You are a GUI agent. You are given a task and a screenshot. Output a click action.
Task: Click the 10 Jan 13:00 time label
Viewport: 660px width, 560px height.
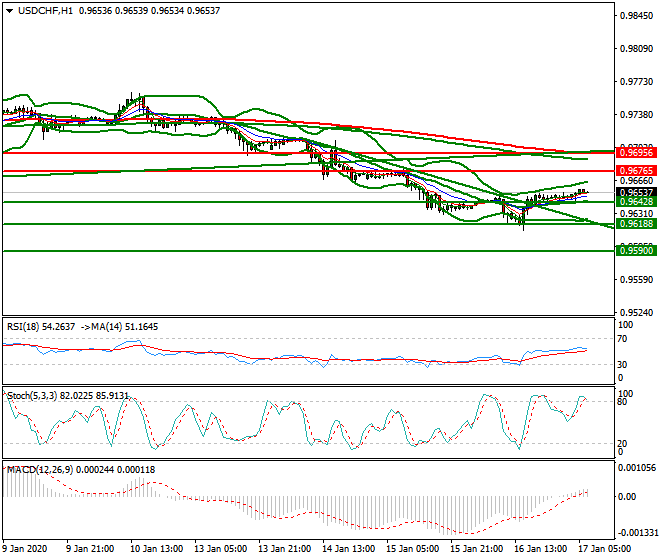157,549
